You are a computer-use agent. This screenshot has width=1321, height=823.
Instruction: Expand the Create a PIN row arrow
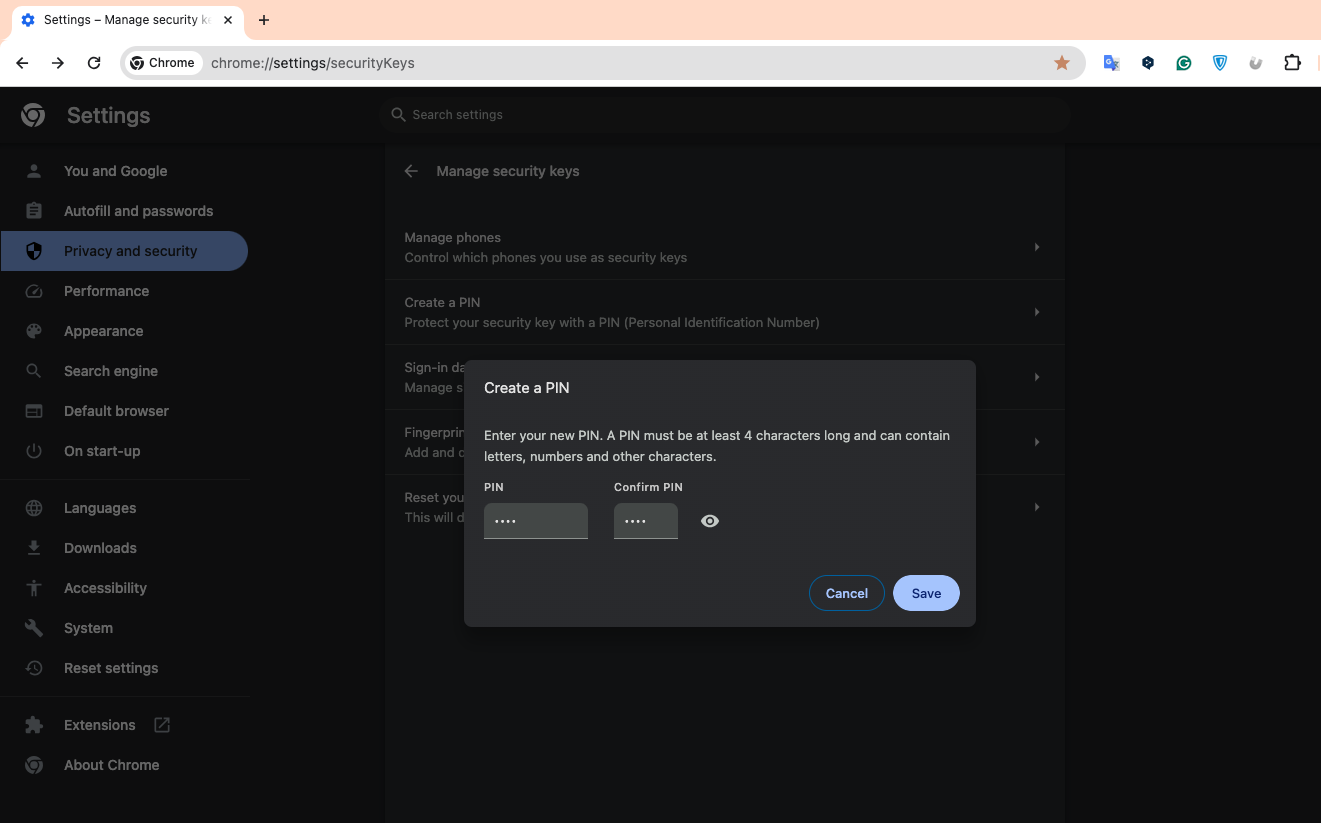(x=1037, y=312)
